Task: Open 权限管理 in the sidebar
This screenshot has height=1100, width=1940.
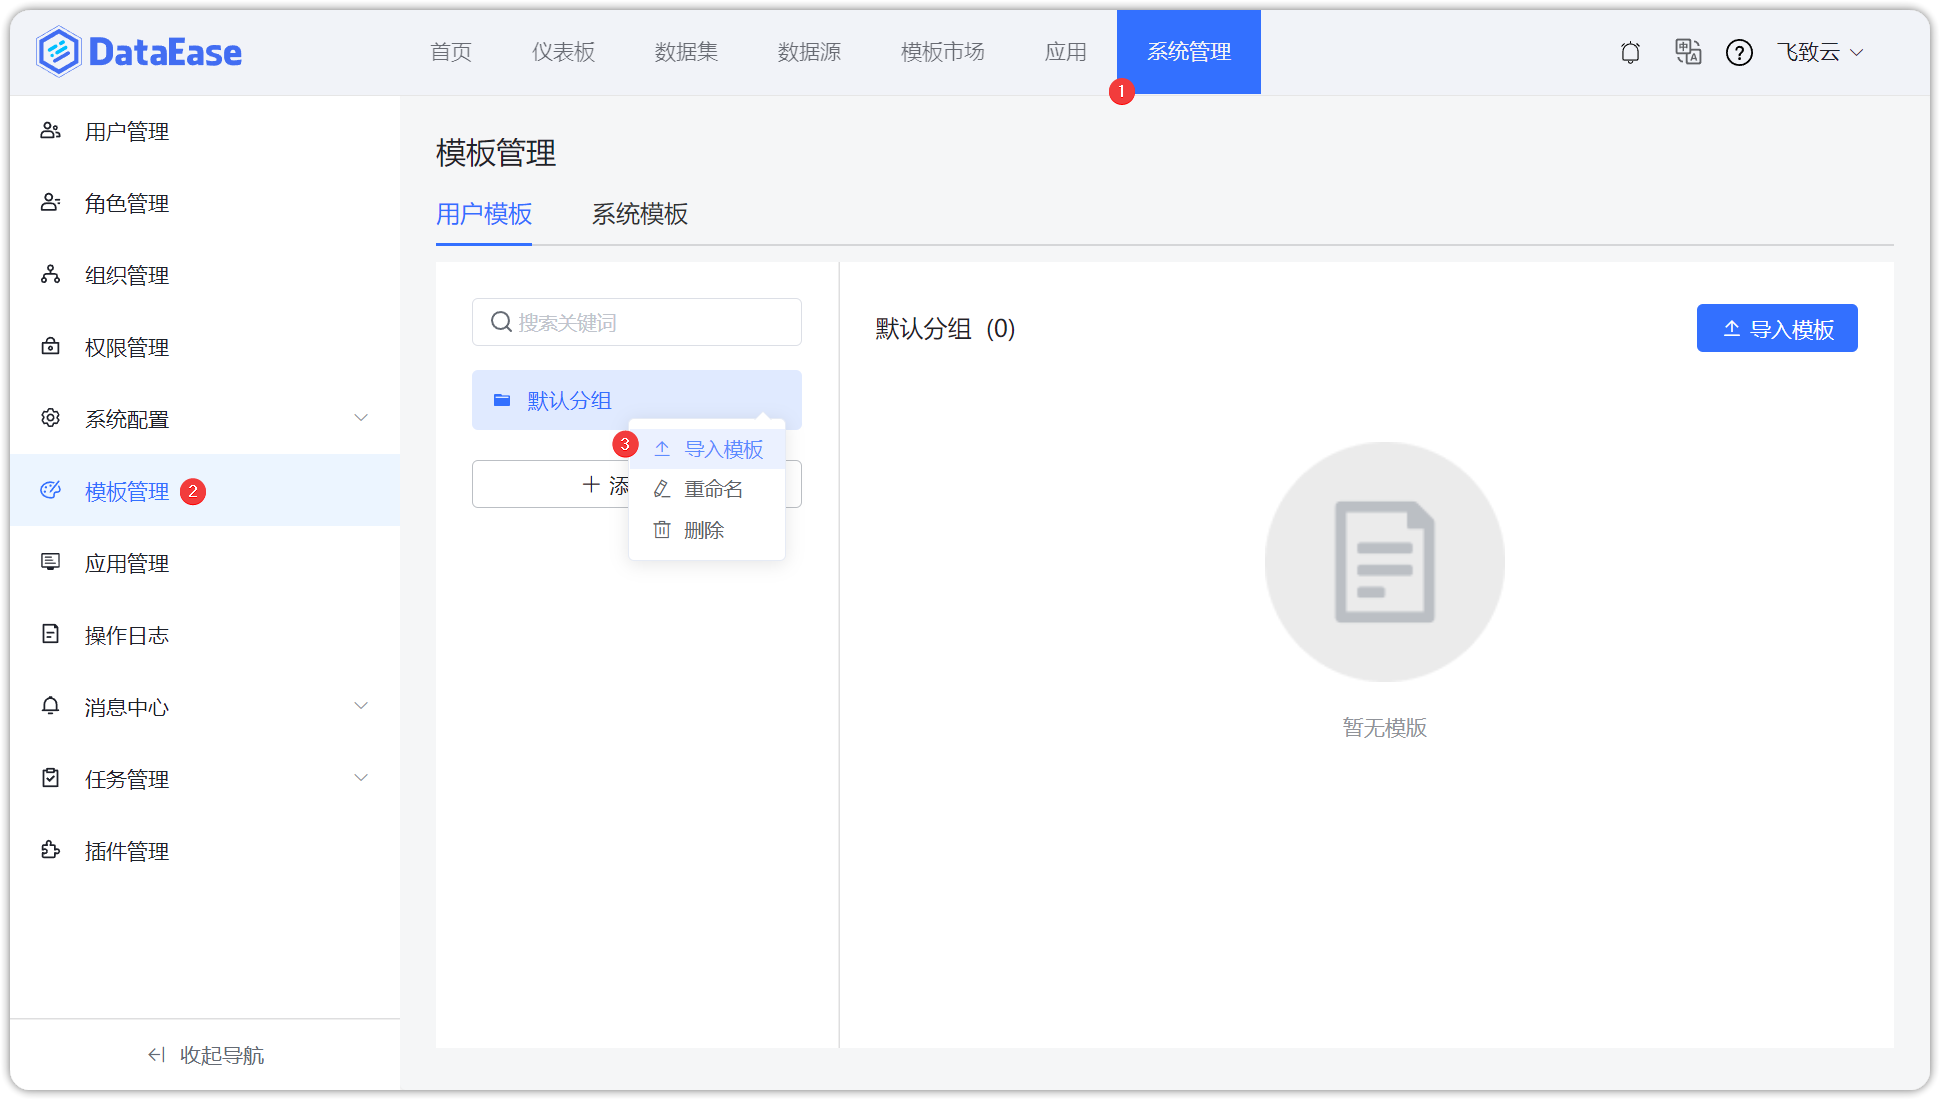Action: tap(205, 347)
